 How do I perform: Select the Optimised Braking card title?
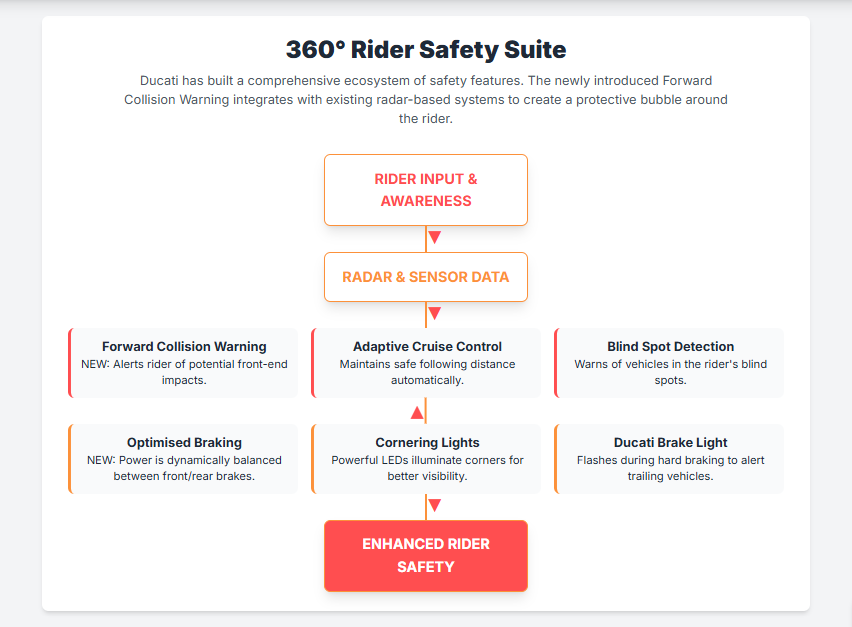click(x=184, y=442)
